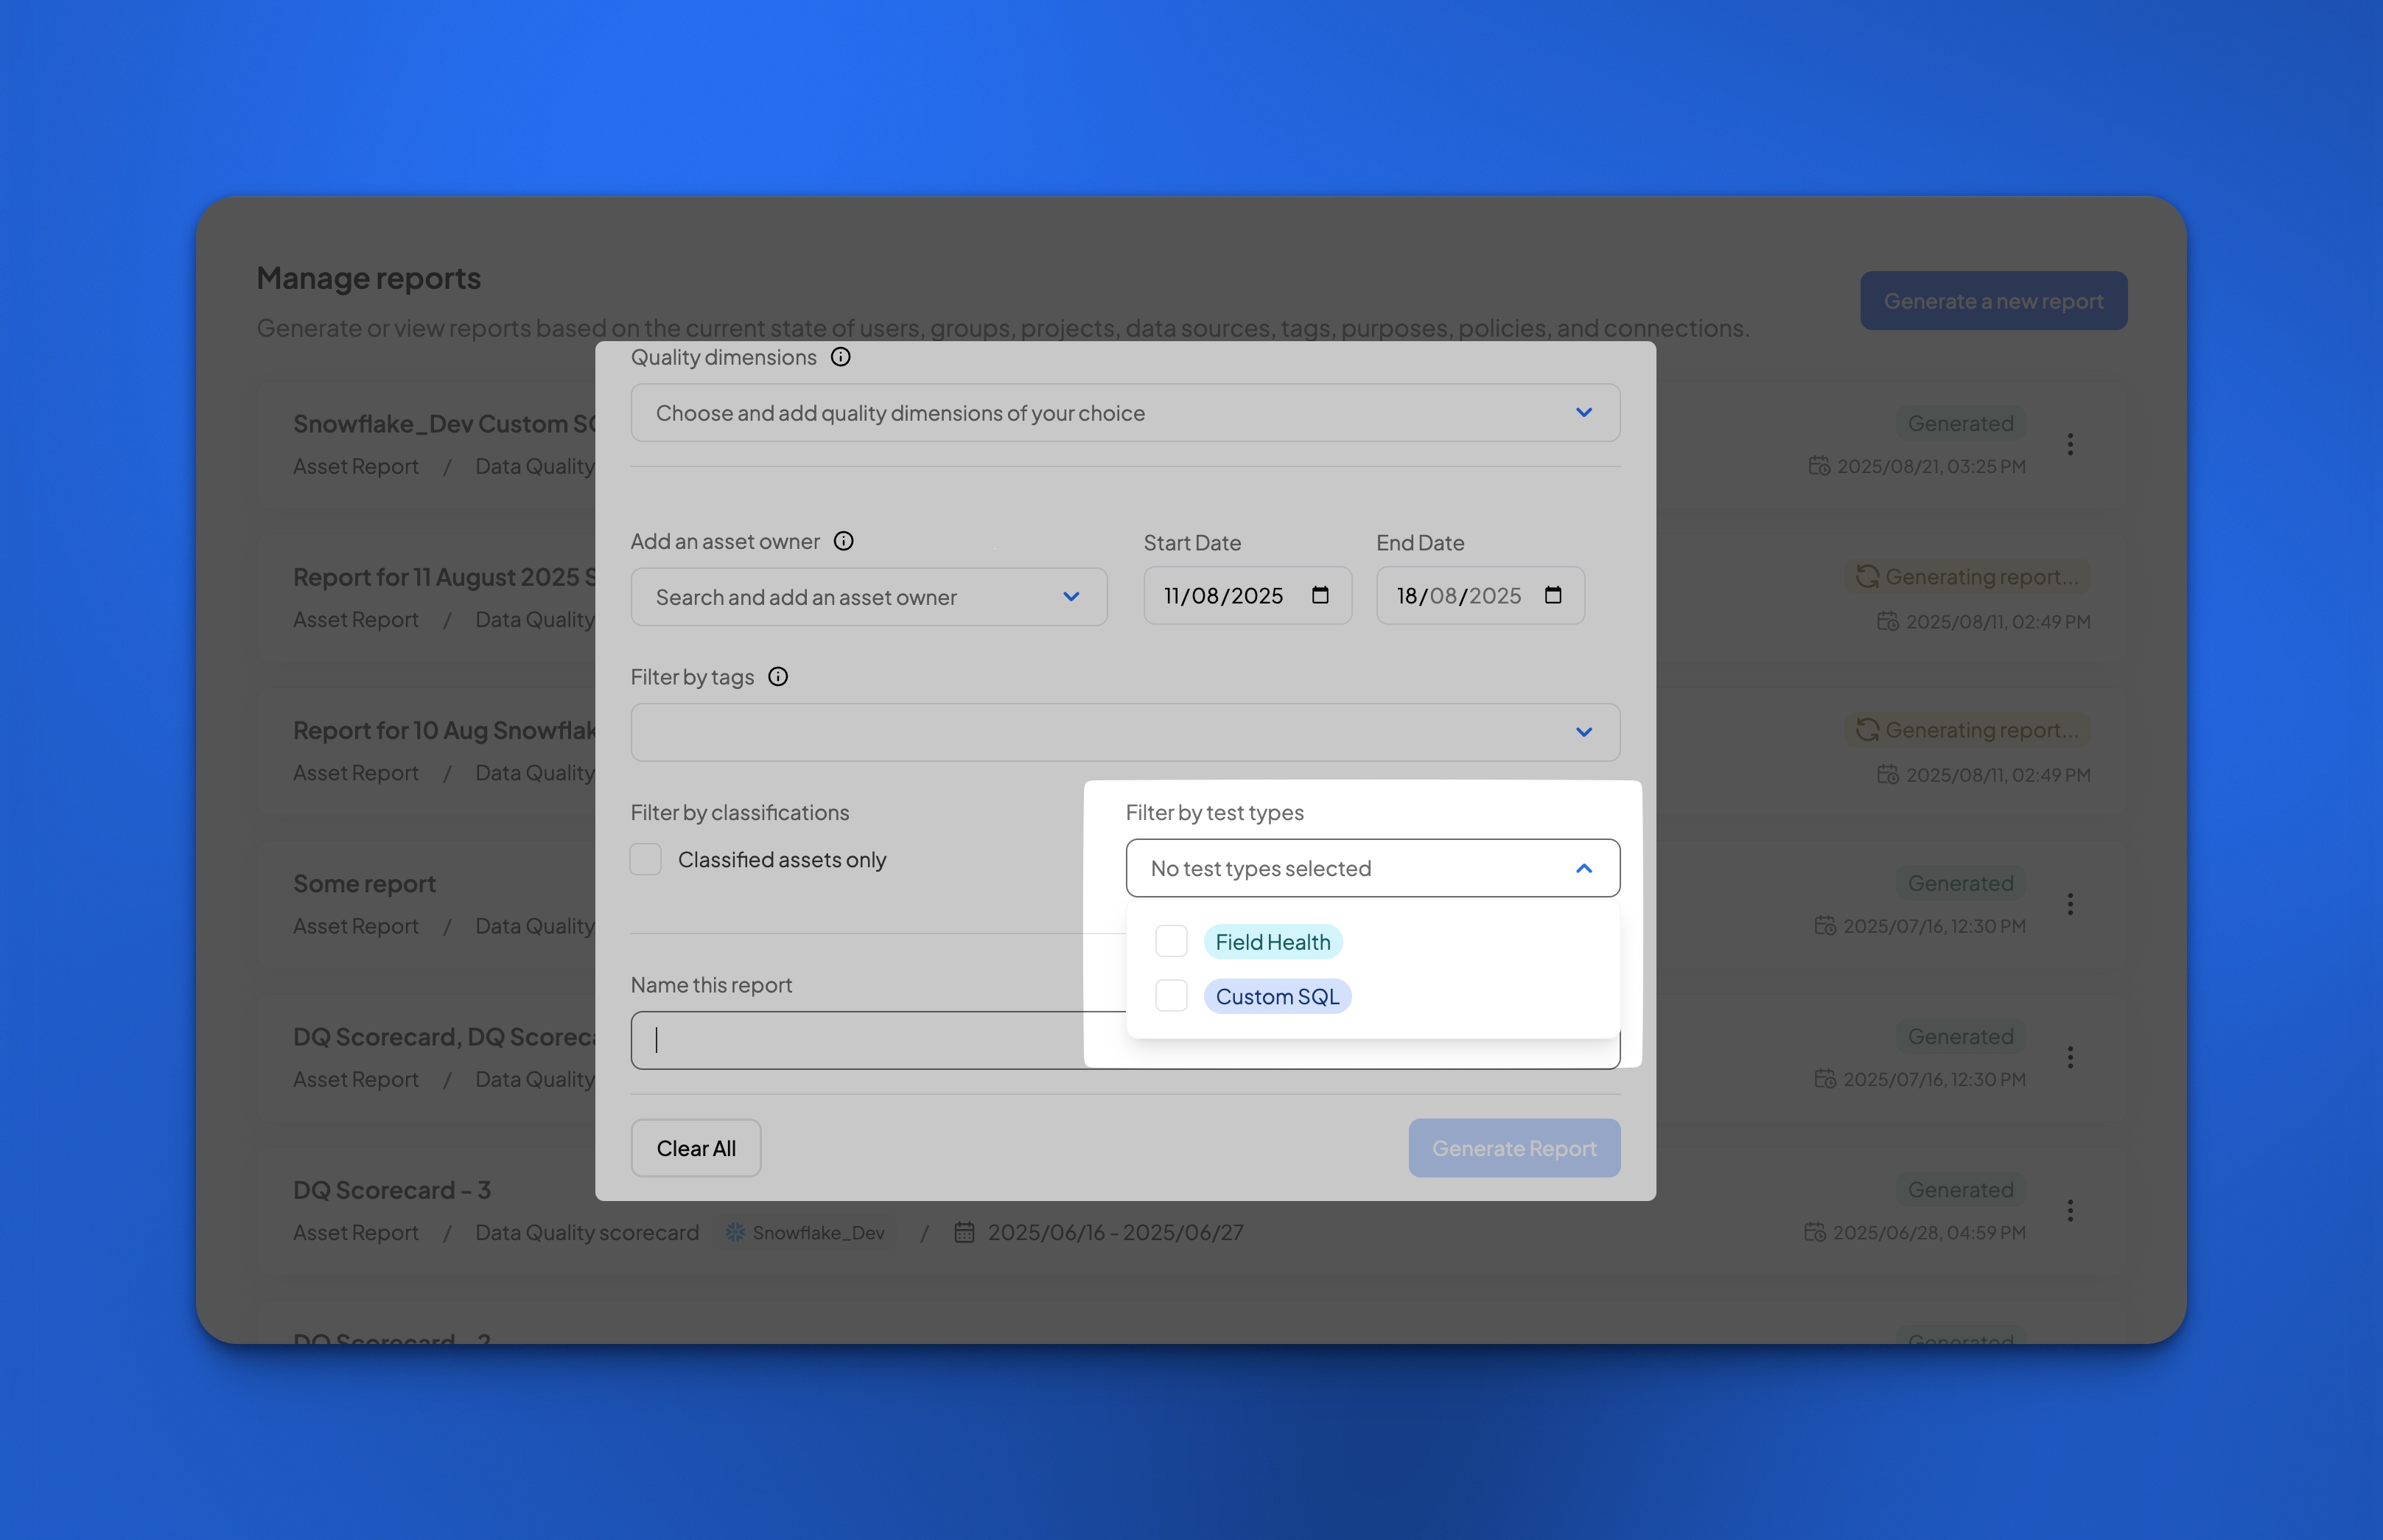
Task: Click the Quality dimensions info icon
Action: [841, 357]
